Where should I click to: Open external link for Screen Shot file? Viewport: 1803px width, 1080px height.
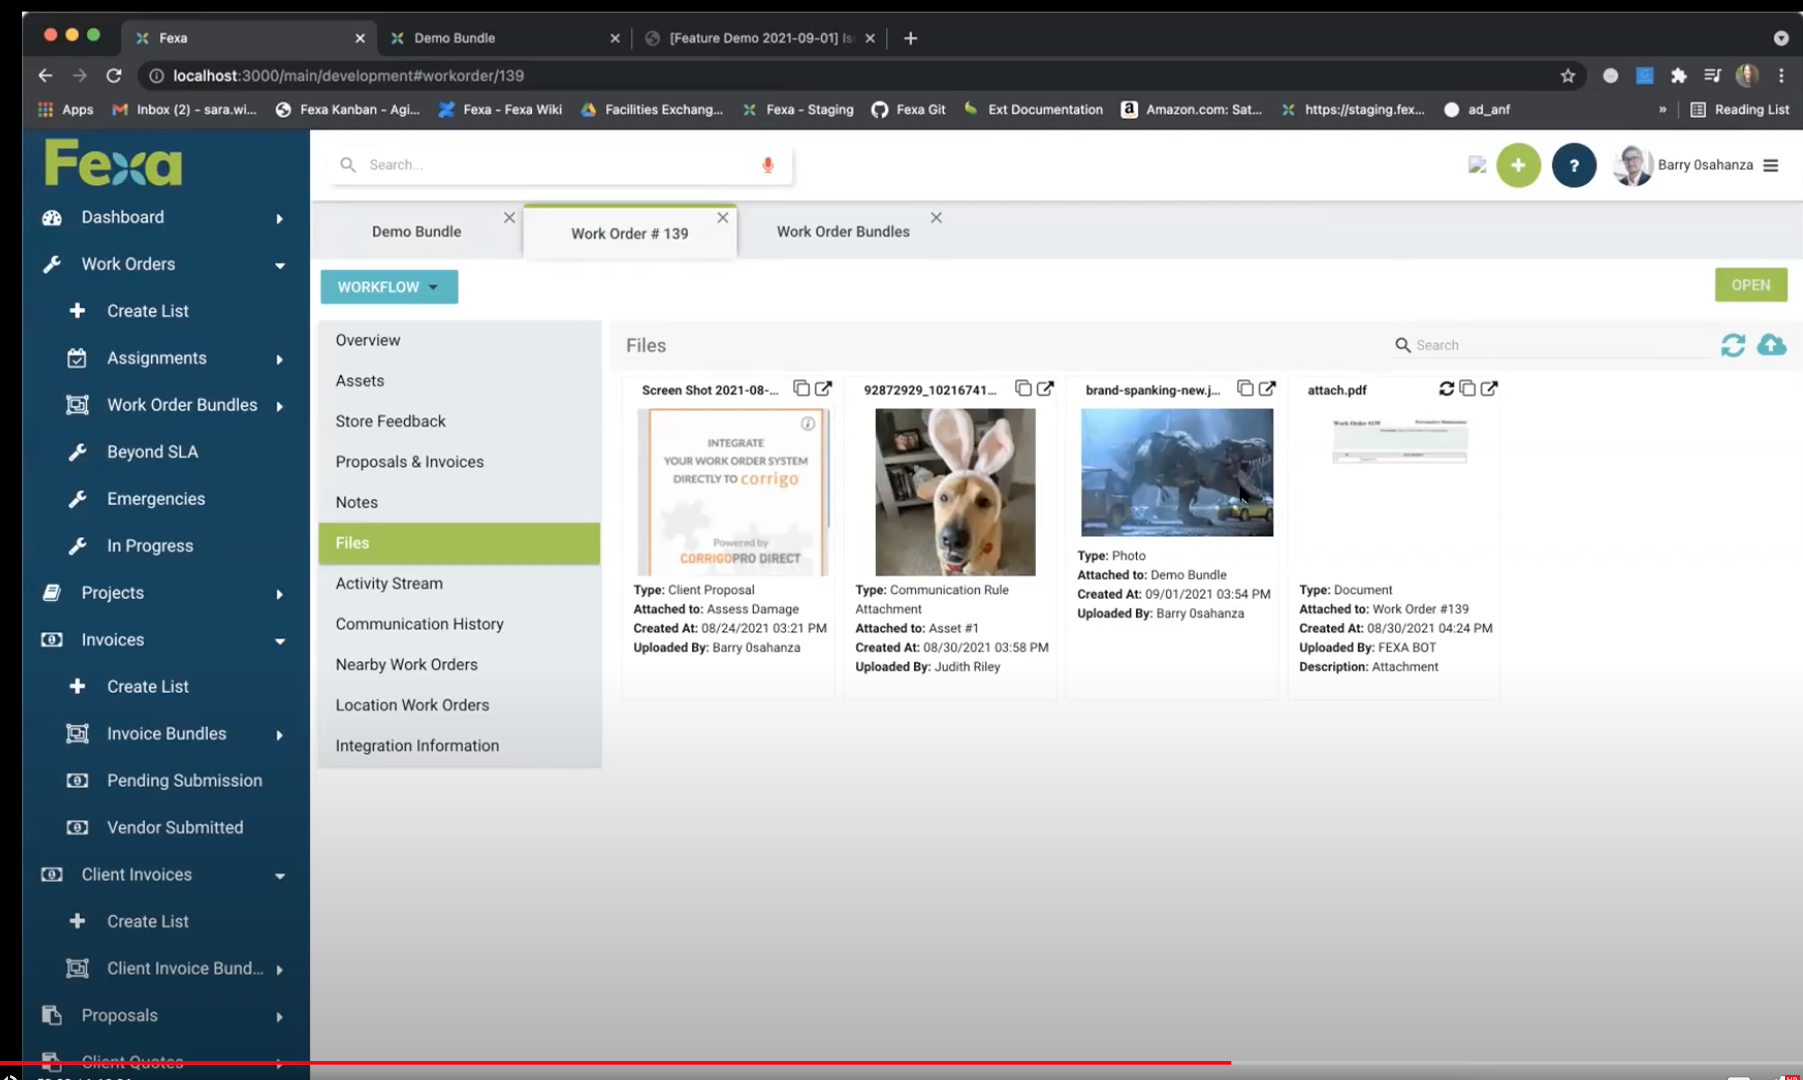[x=823, y=389]
